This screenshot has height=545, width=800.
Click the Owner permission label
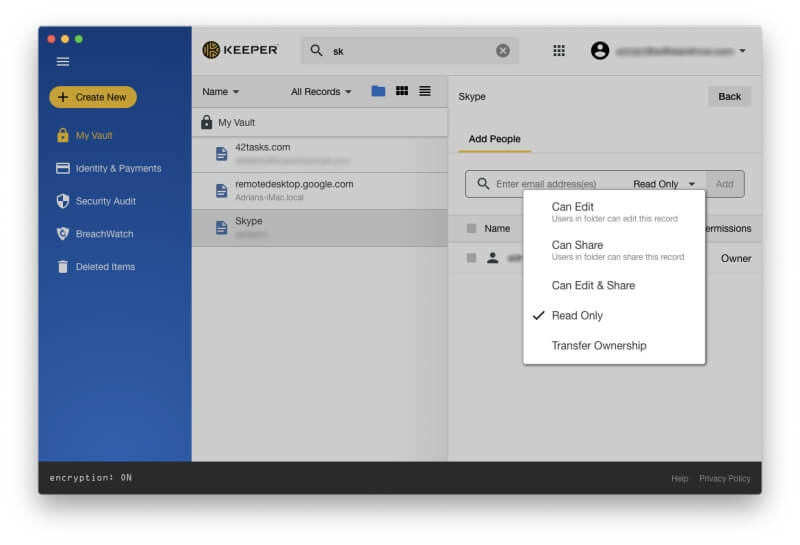tap(736, 258)
